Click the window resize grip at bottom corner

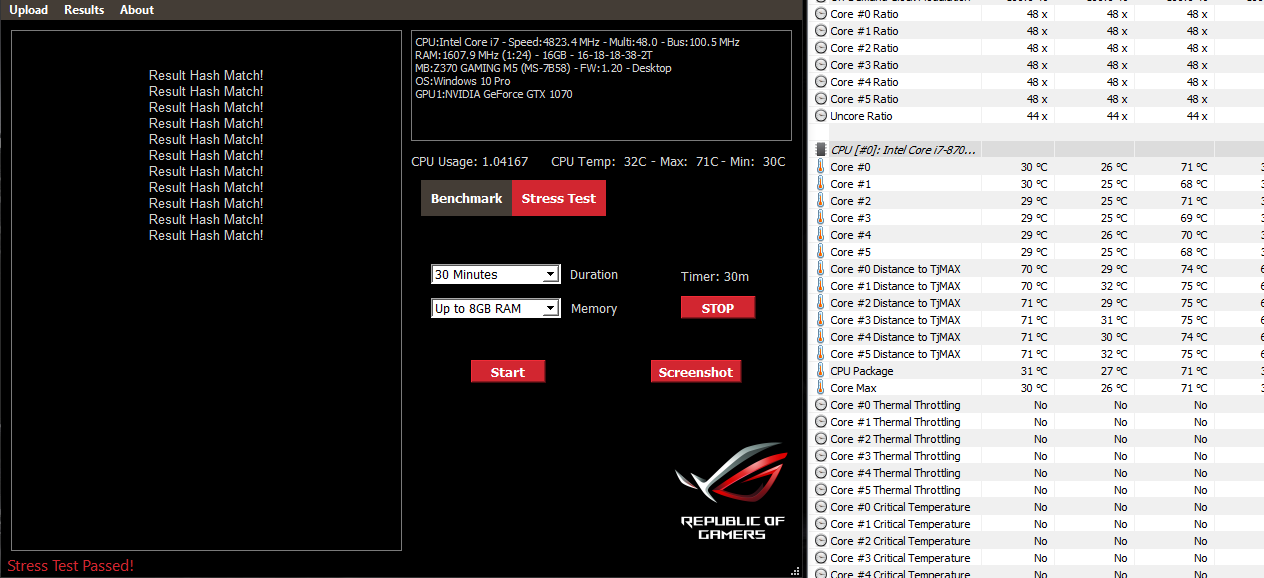797,571
